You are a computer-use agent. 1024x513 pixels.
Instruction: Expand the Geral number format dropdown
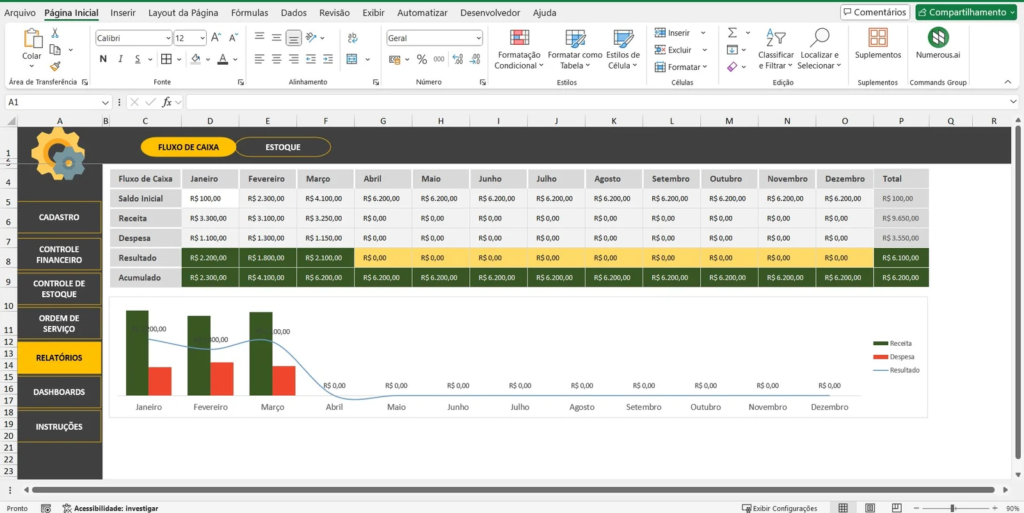[x=478, y=38]
